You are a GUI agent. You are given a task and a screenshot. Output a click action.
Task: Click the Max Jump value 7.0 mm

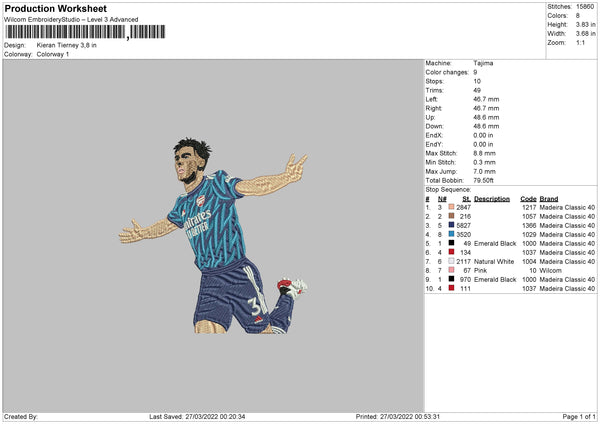(x=484, y=171)
